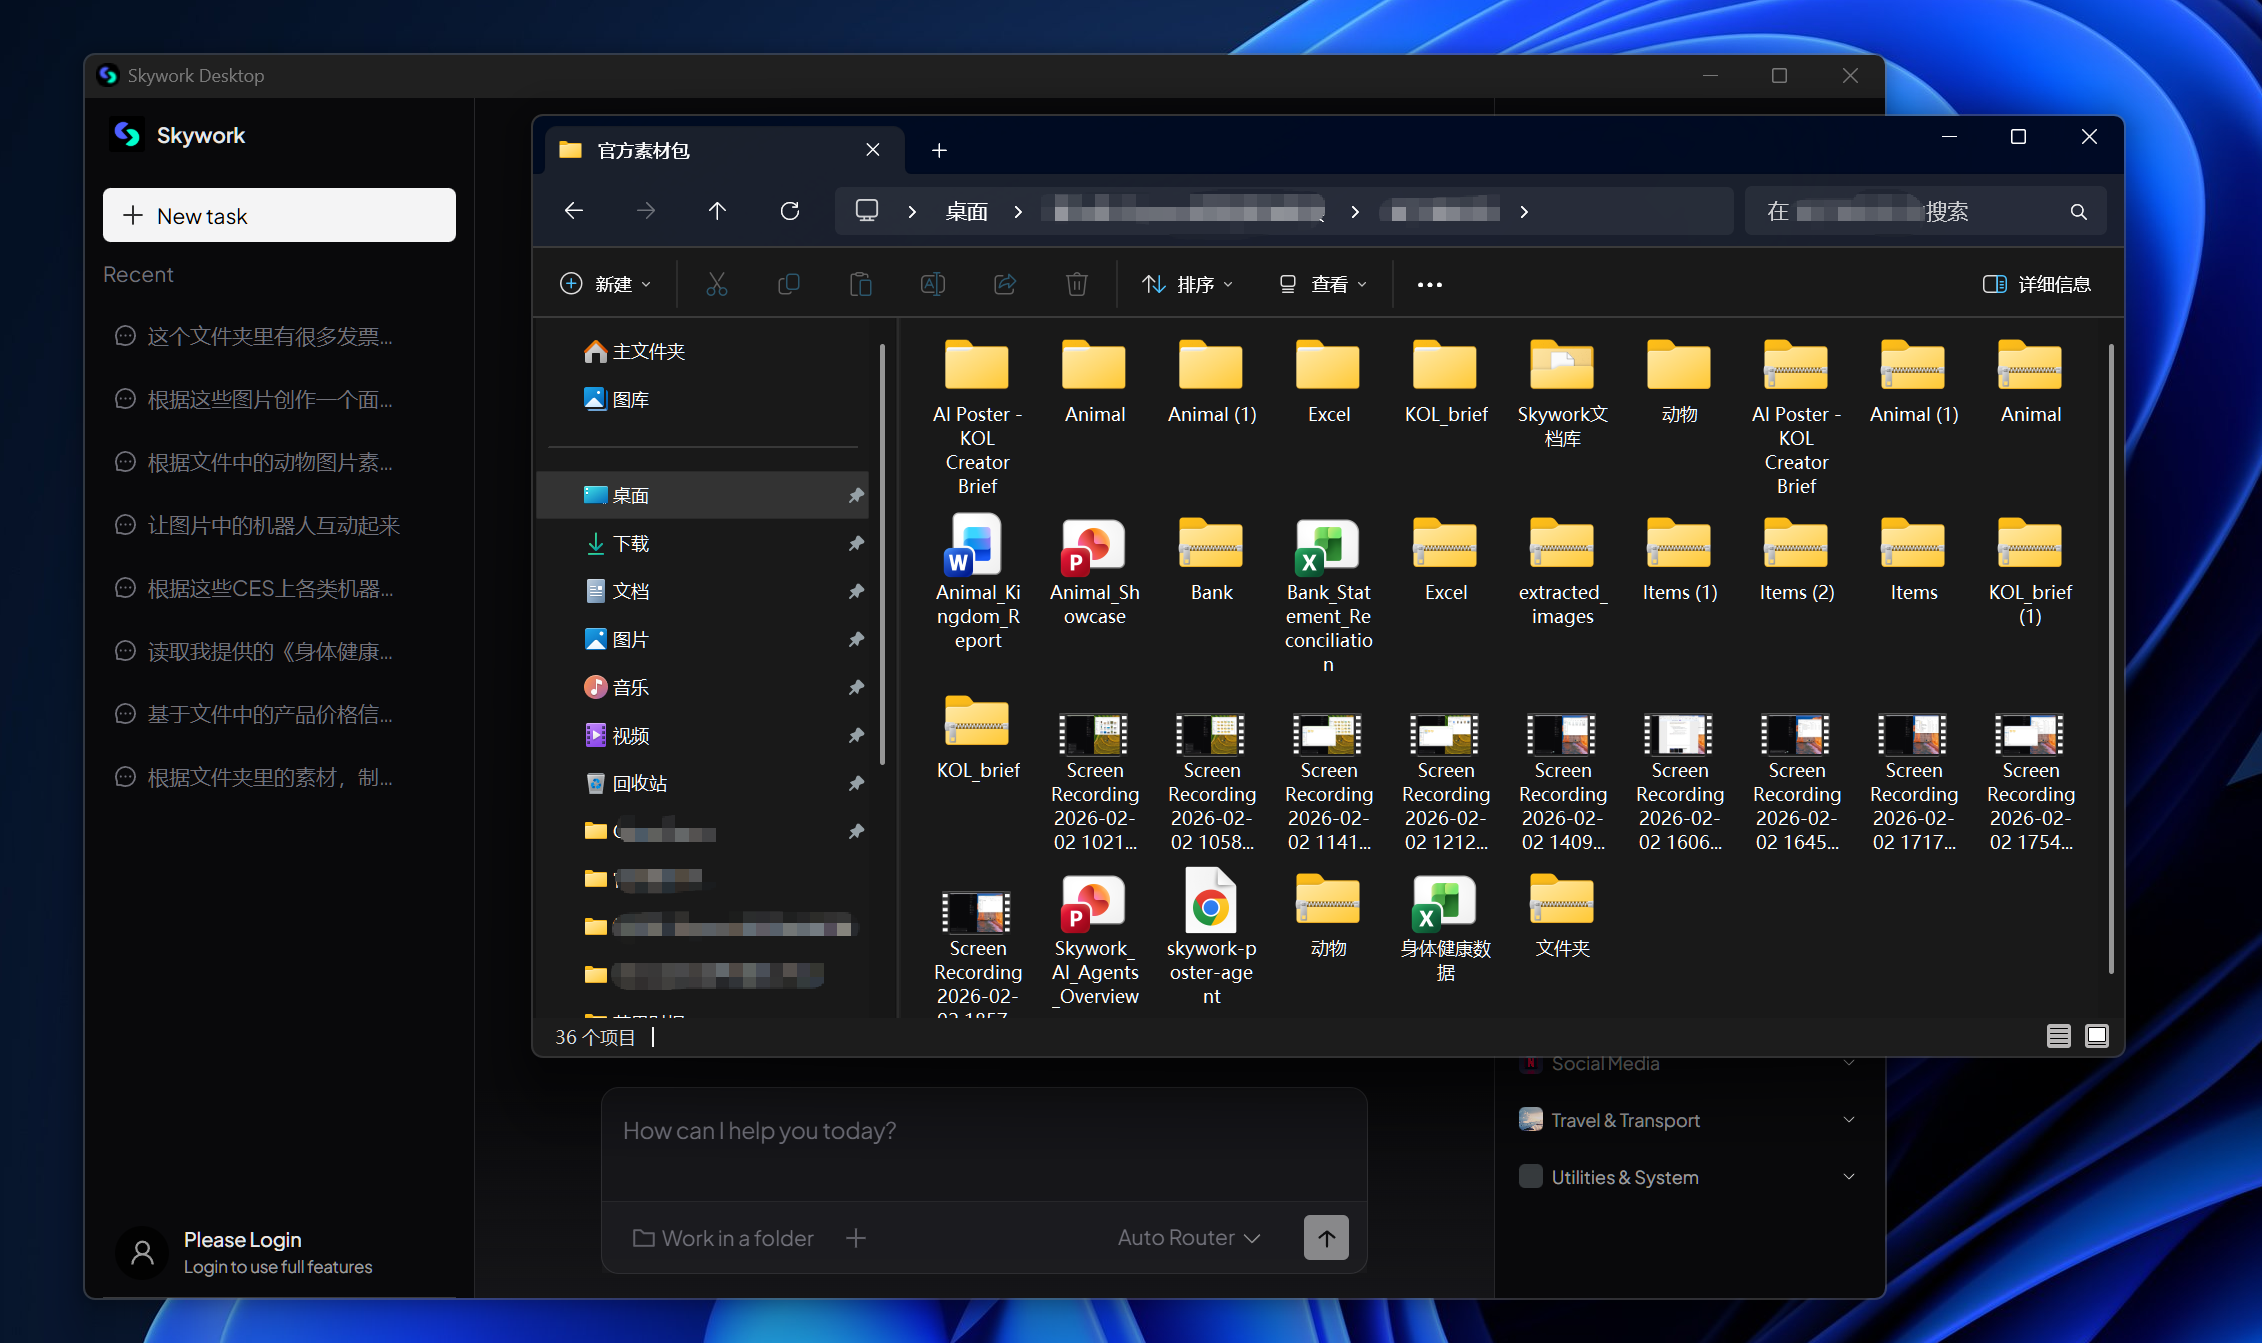
Task: Click the Paste icon
Action: pyautogui.click(x=861, y=284)
